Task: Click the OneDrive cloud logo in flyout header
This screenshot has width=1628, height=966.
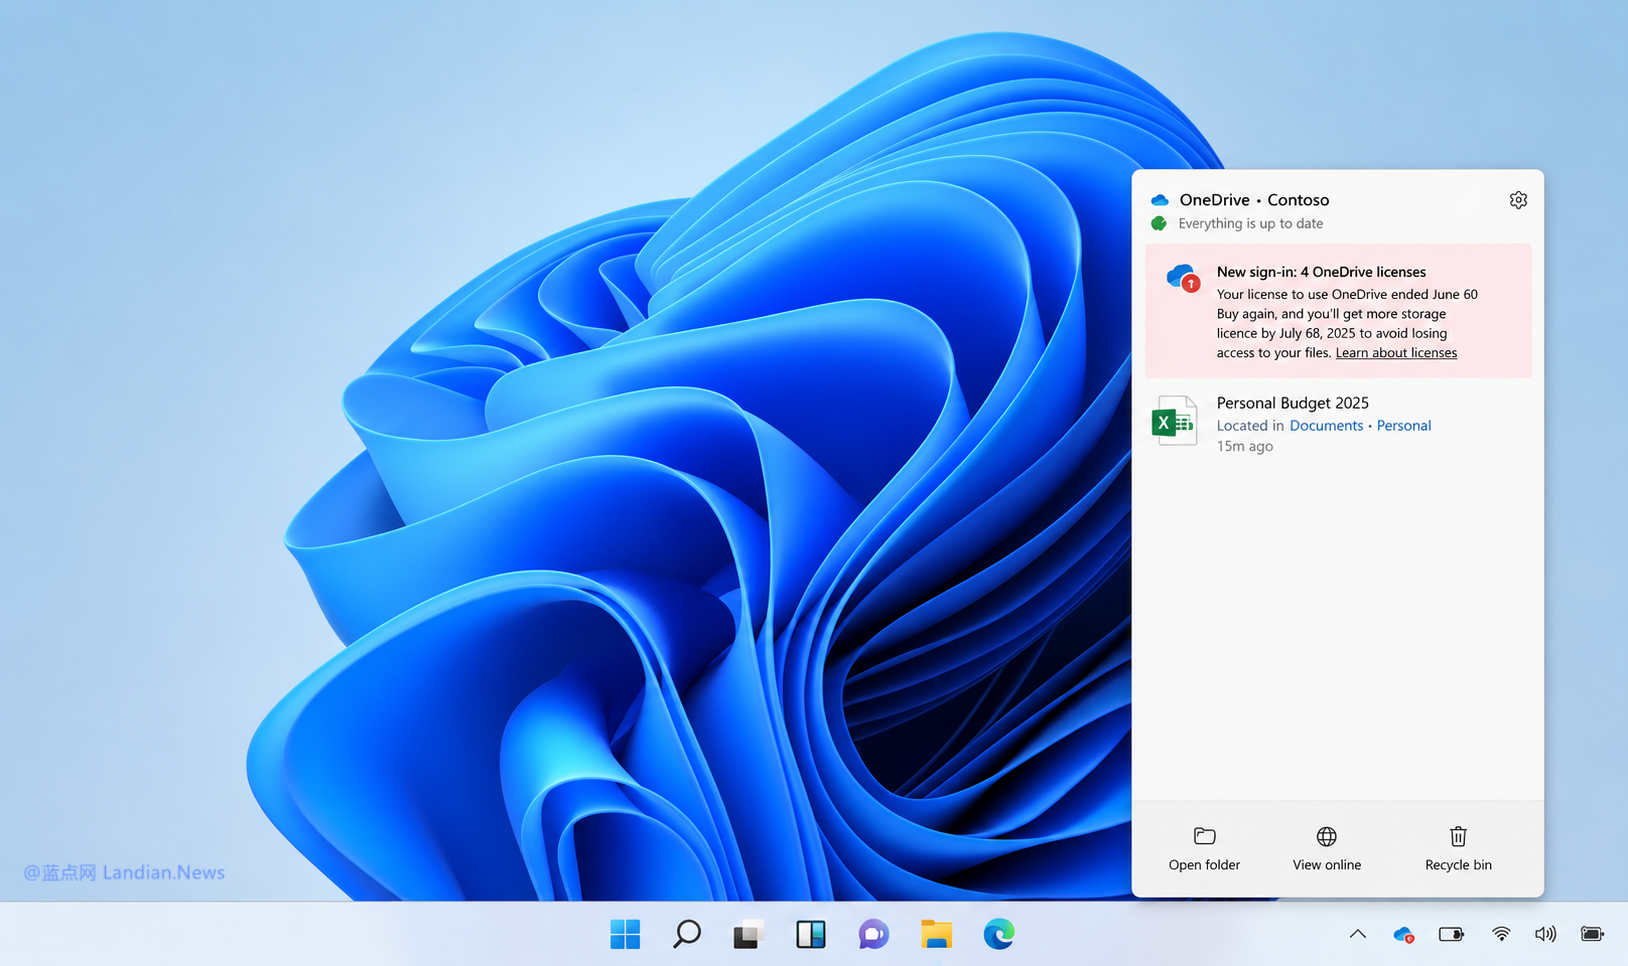Action: click(1160, 200)
